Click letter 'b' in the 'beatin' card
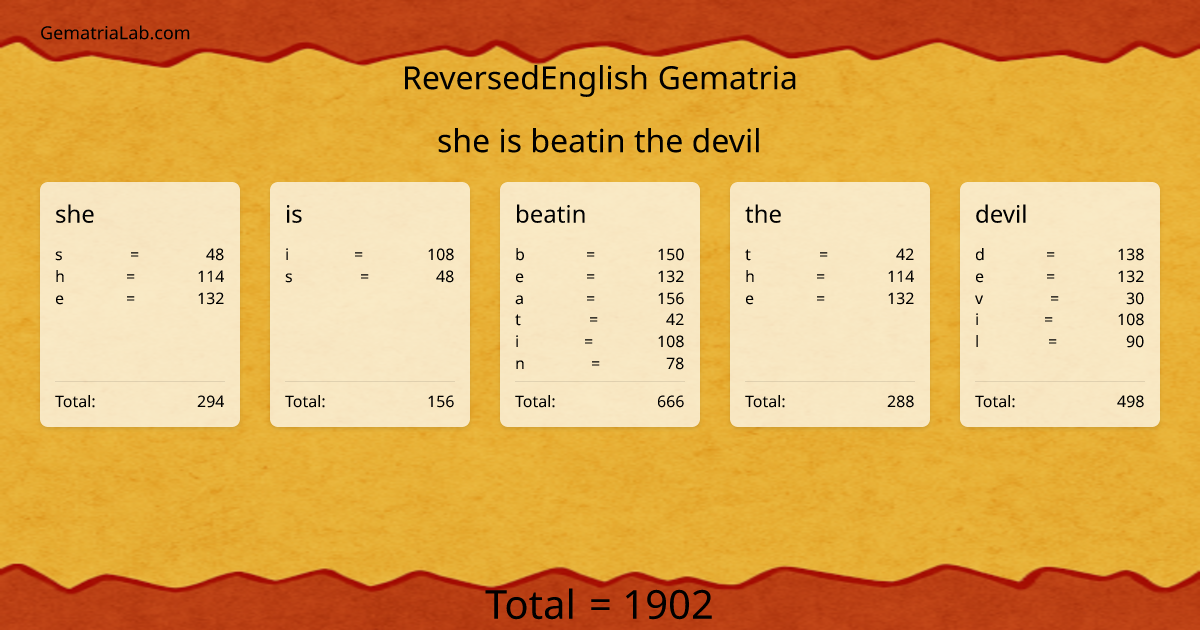Viewport: 1200px width, 630px height. click(520, 255)
